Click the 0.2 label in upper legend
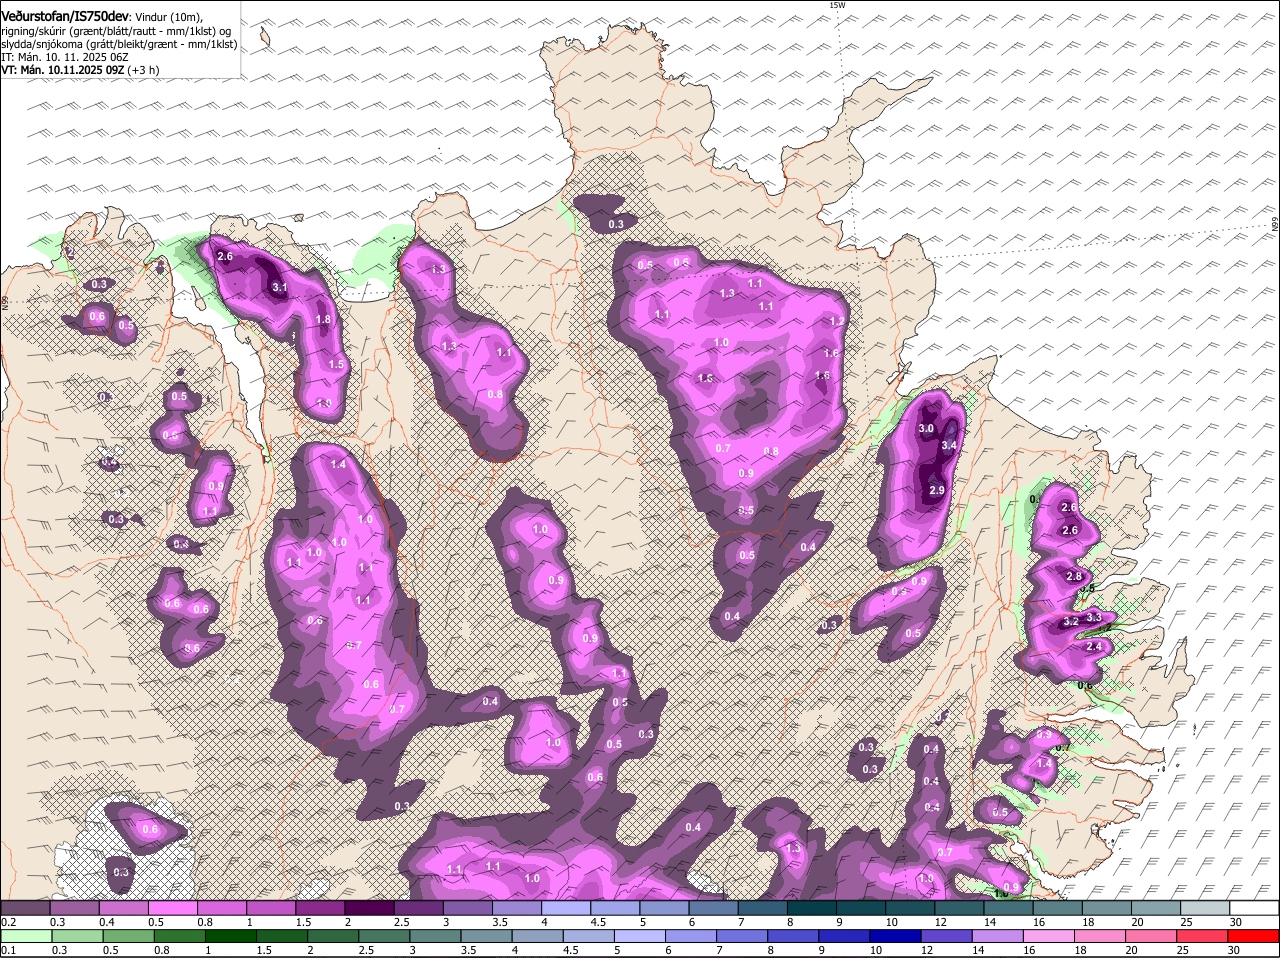The image size is (1280, 958). point(9,922)
